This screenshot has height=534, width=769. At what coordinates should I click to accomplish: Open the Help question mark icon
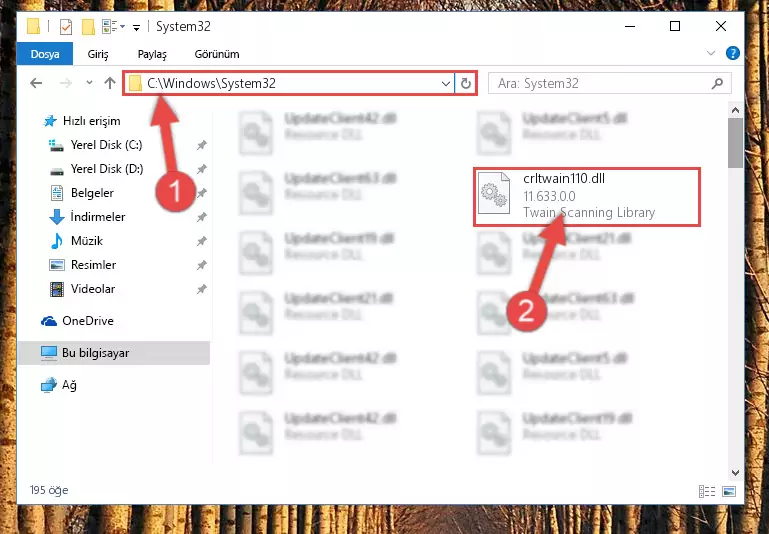[732, 53]
